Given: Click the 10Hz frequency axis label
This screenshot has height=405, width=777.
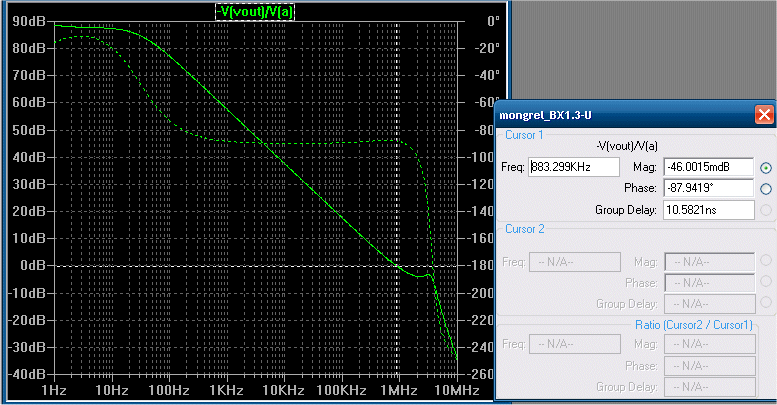Looking at the screenshot, I should click(x=111, y=391).
